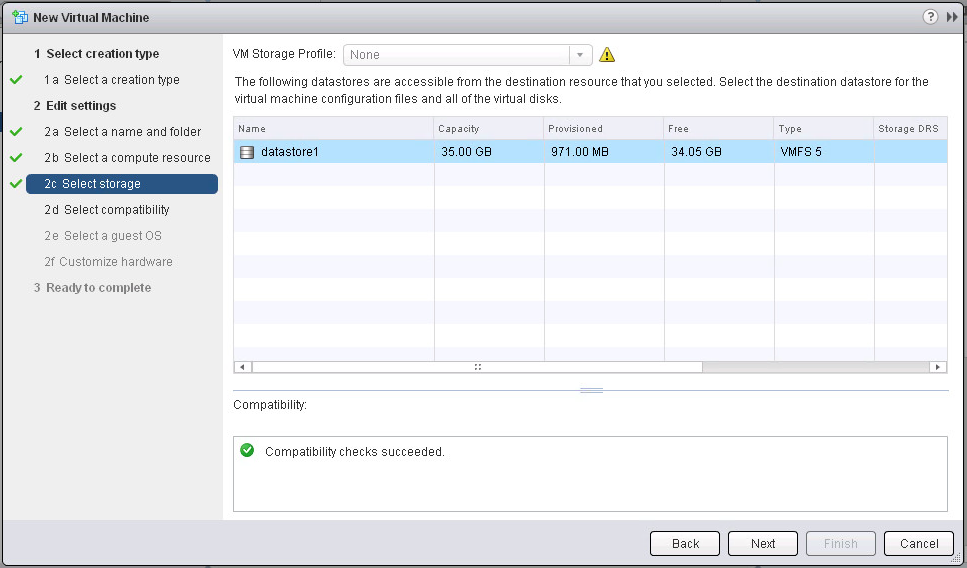
Task: Open step 1a Select a creation type
Action: tap(111, 80)
